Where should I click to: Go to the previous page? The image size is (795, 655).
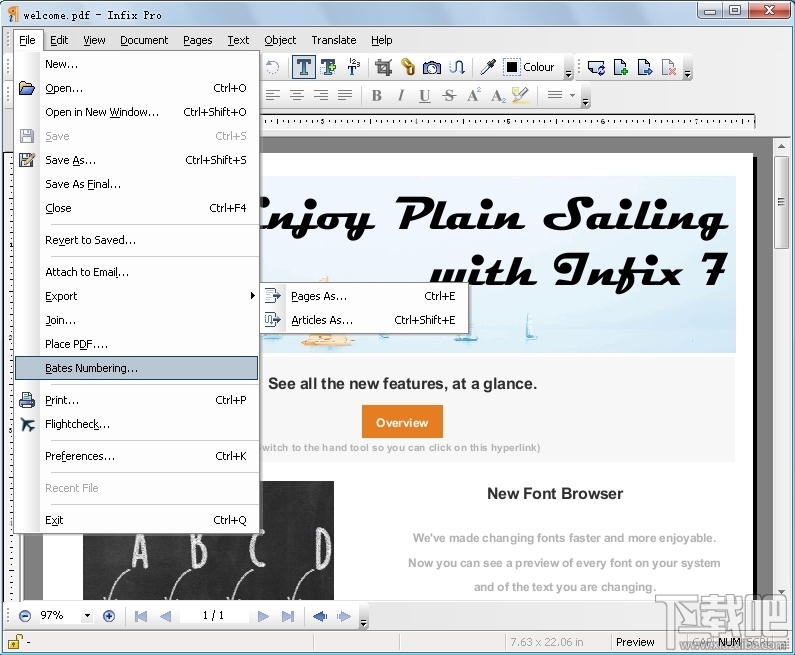click(165, 616)
